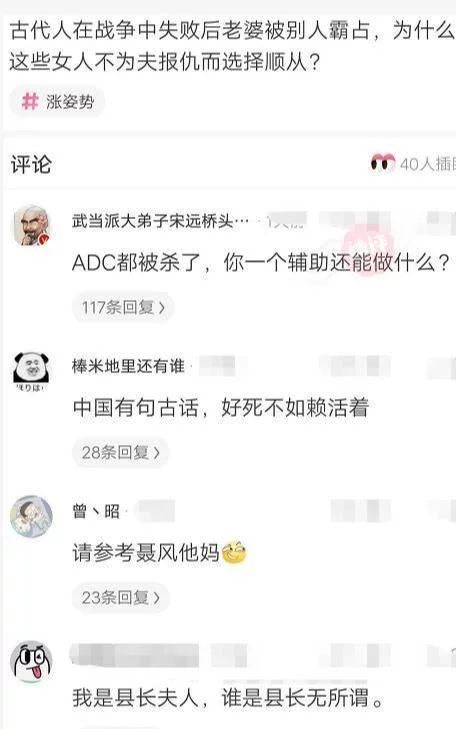Select username 棒米地里还有谁

coord(128,366)
